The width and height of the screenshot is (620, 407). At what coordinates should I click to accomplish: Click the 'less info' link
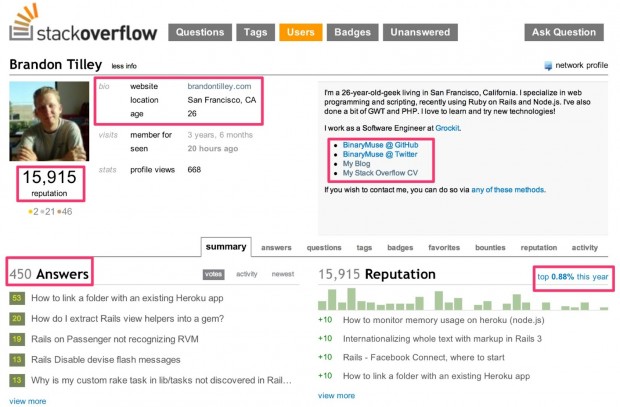pos(124,66)
